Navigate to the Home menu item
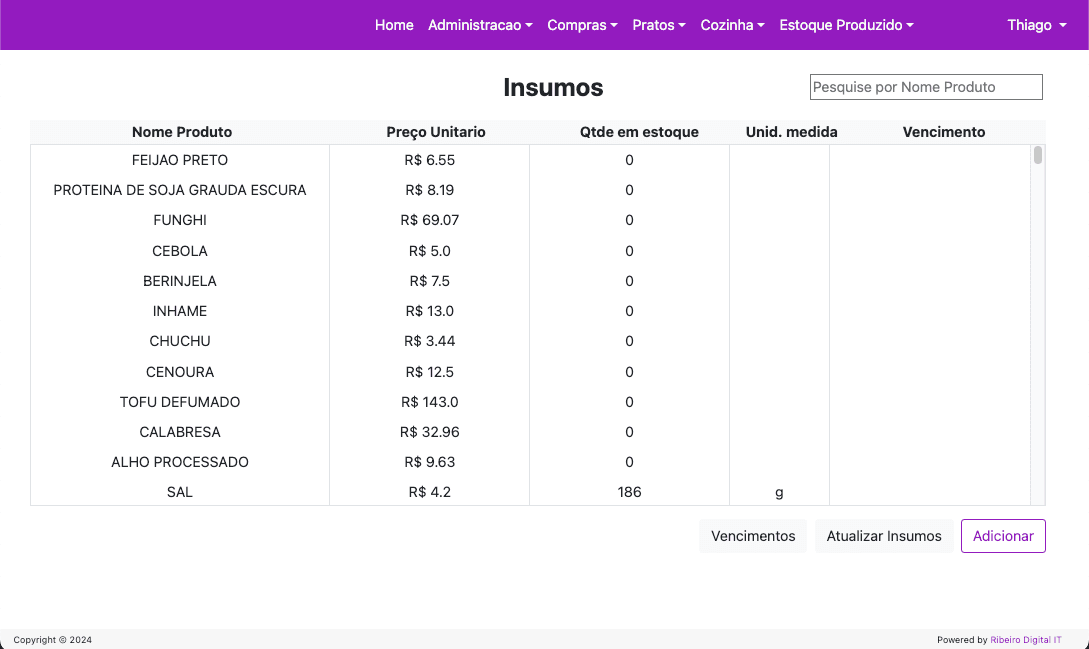This screenshot has height=649, width=1089. point(394,25)
